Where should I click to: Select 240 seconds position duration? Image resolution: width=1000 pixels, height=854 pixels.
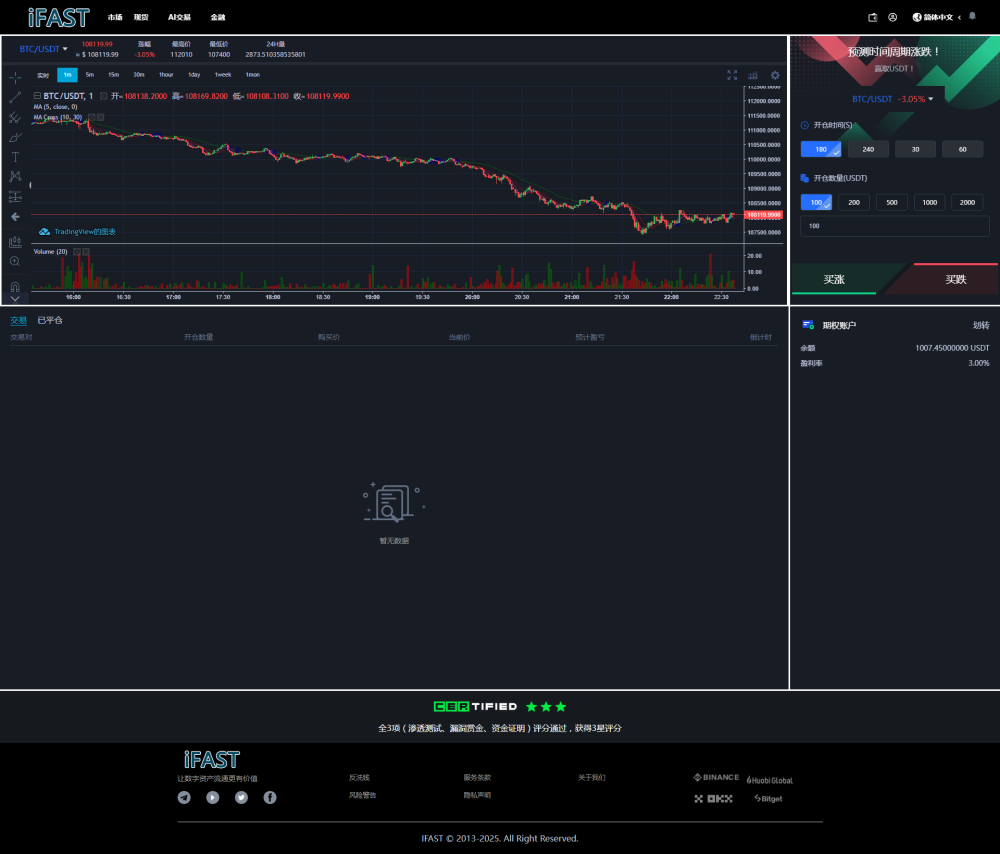(868, 149)
